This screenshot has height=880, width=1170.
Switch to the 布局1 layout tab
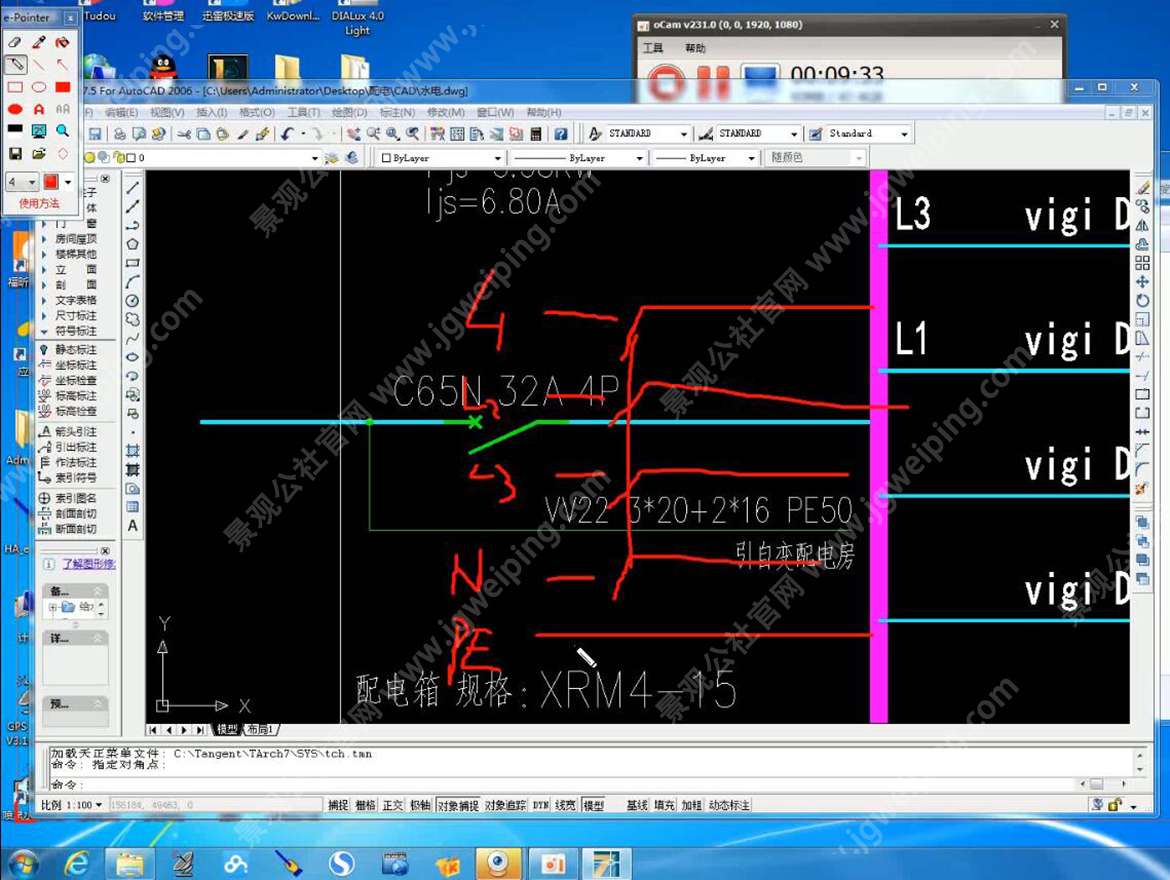tap(261, 729)
